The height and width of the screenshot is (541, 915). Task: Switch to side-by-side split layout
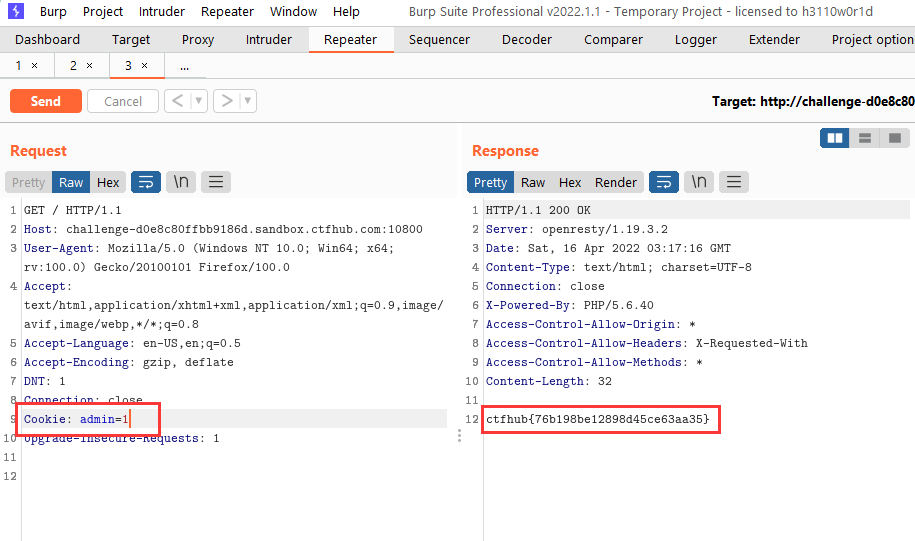[834, 138]
